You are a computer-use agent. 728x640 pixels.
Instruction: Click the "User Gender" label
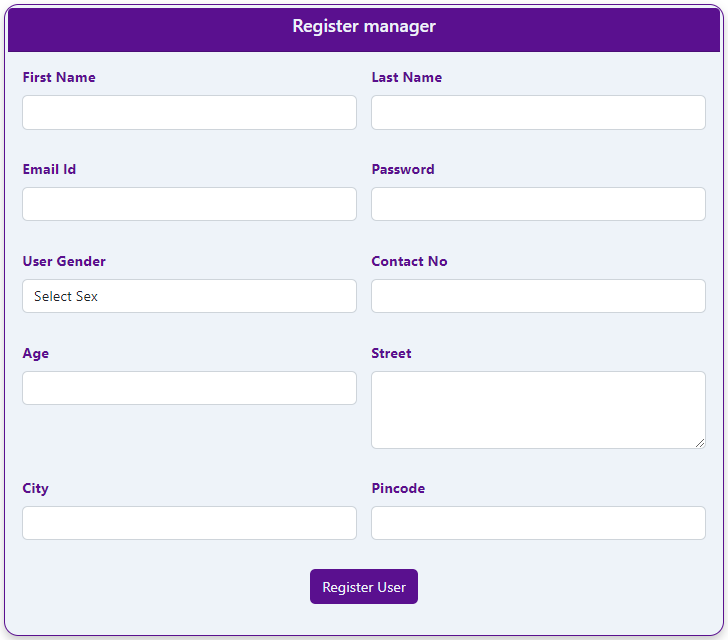64,261
